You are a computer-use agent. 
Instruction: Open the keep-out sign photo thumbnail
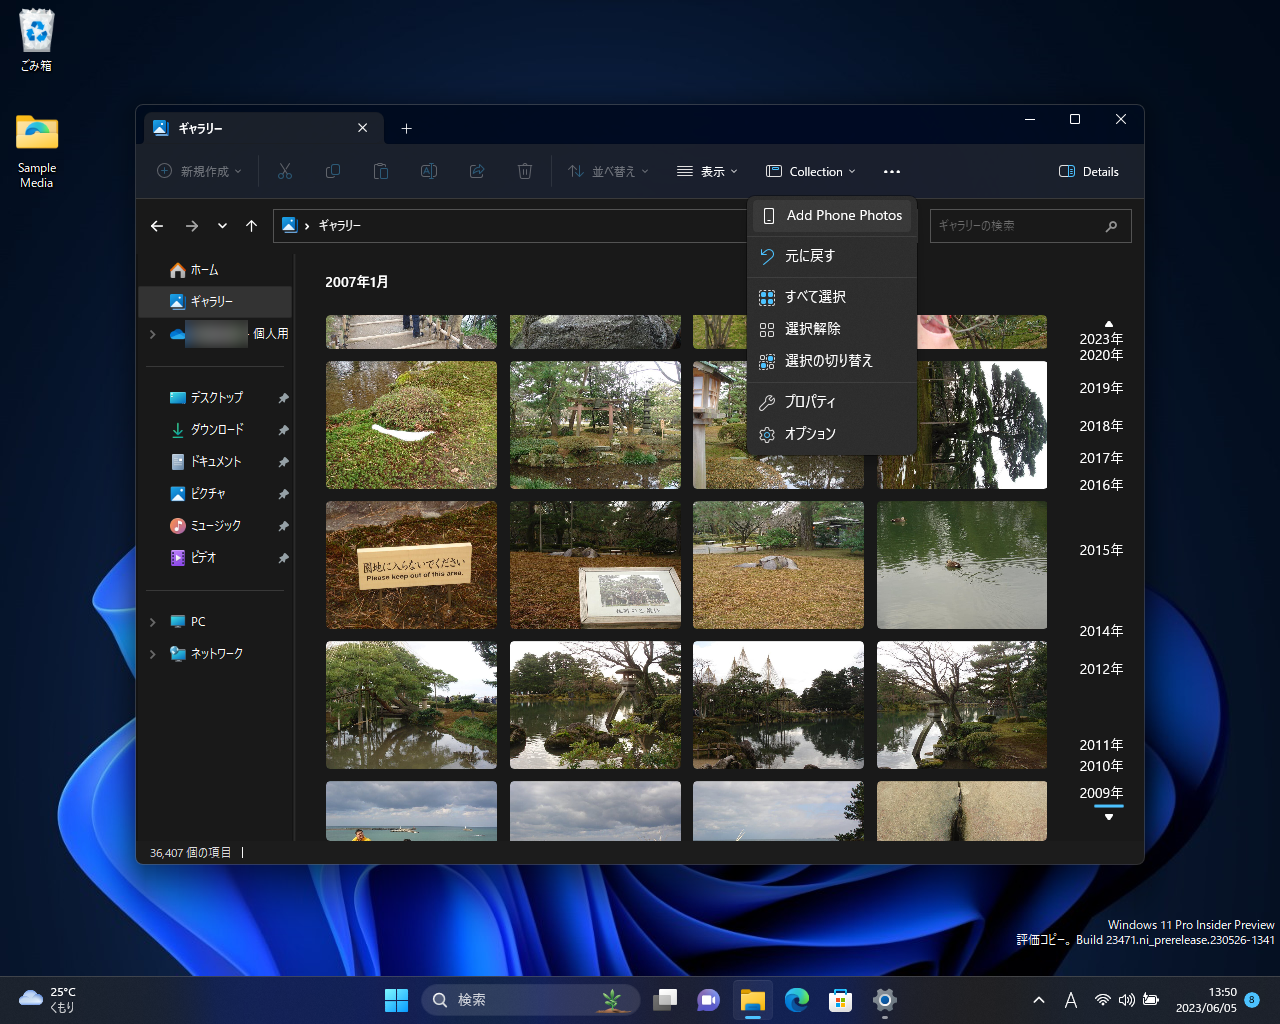(411, 565)
